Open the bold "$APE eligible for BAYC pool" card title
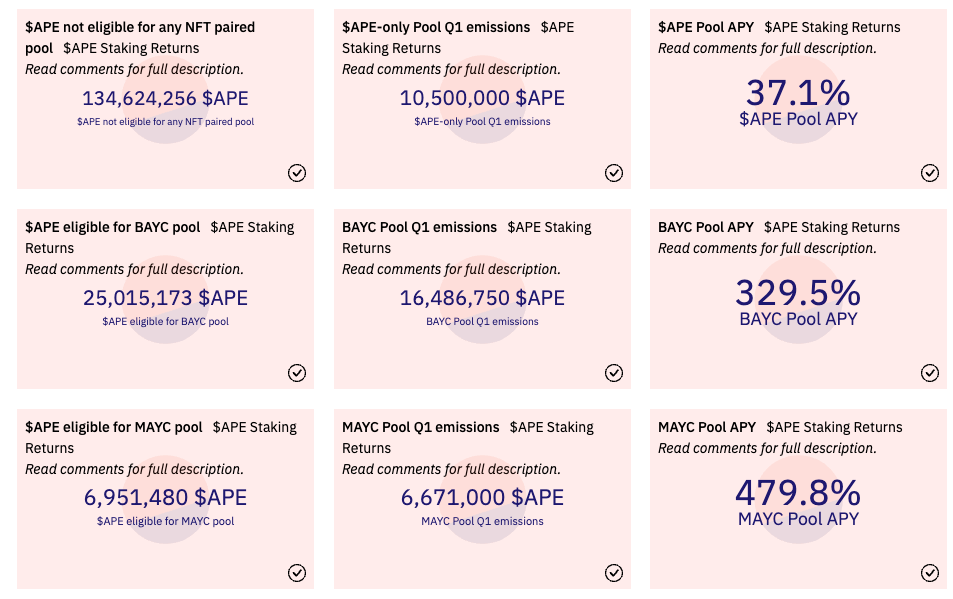This screenshot has height=599, width=953. 112,227
